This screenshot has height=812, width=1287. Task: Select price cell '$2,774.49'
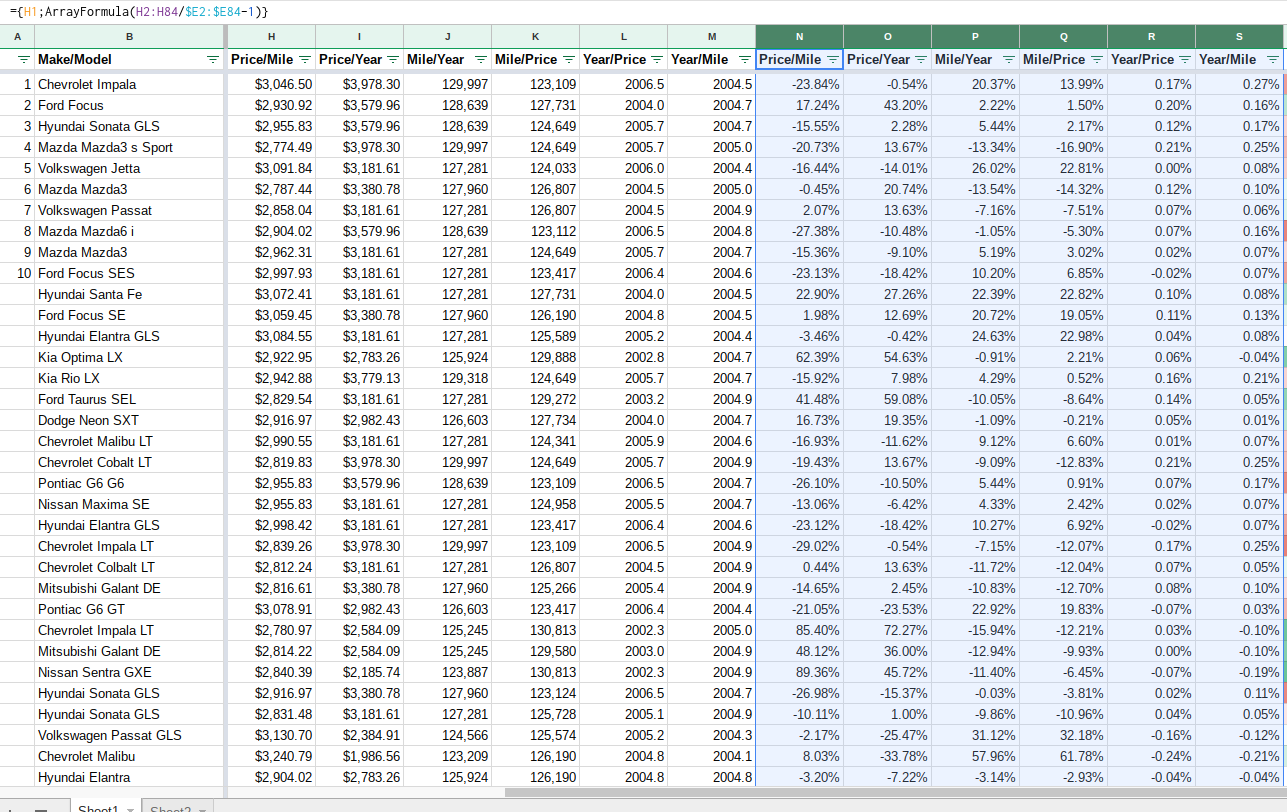pos(272,147)
